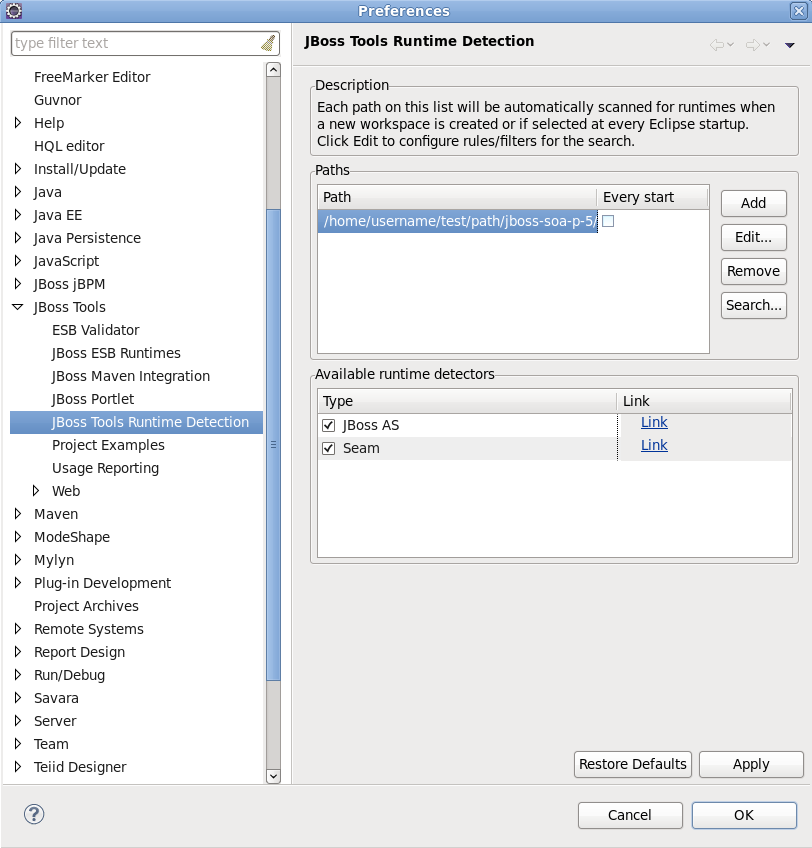The height and width of the screenshot is (848, 812).
Task: Expand the ModeShape node
Action: point(18,536)
